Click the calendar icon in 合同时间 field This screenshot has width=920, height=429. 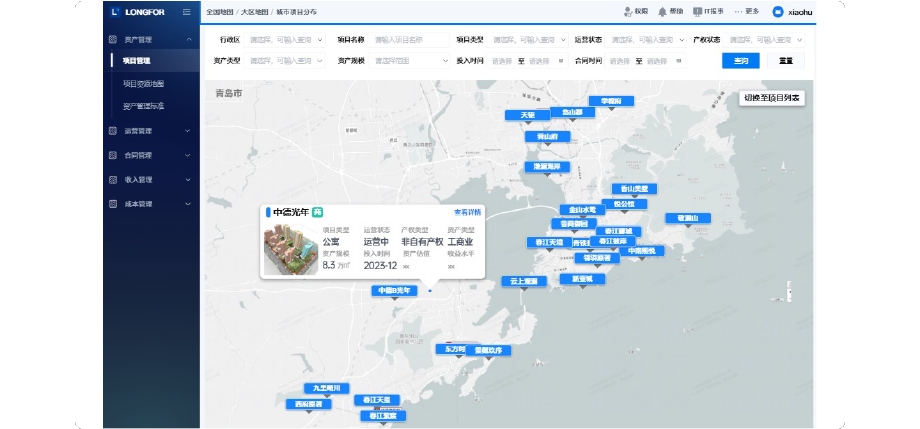tap(679, 61)
